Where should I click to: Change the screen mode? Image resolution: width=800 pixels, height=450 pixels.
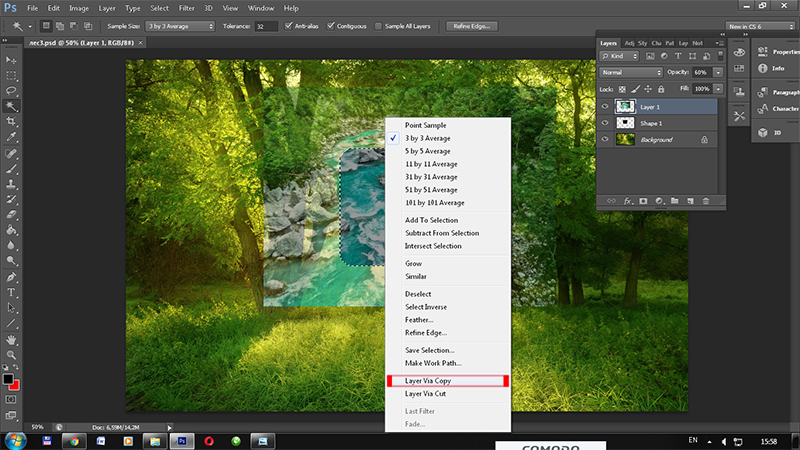click(x=11, y=415)
